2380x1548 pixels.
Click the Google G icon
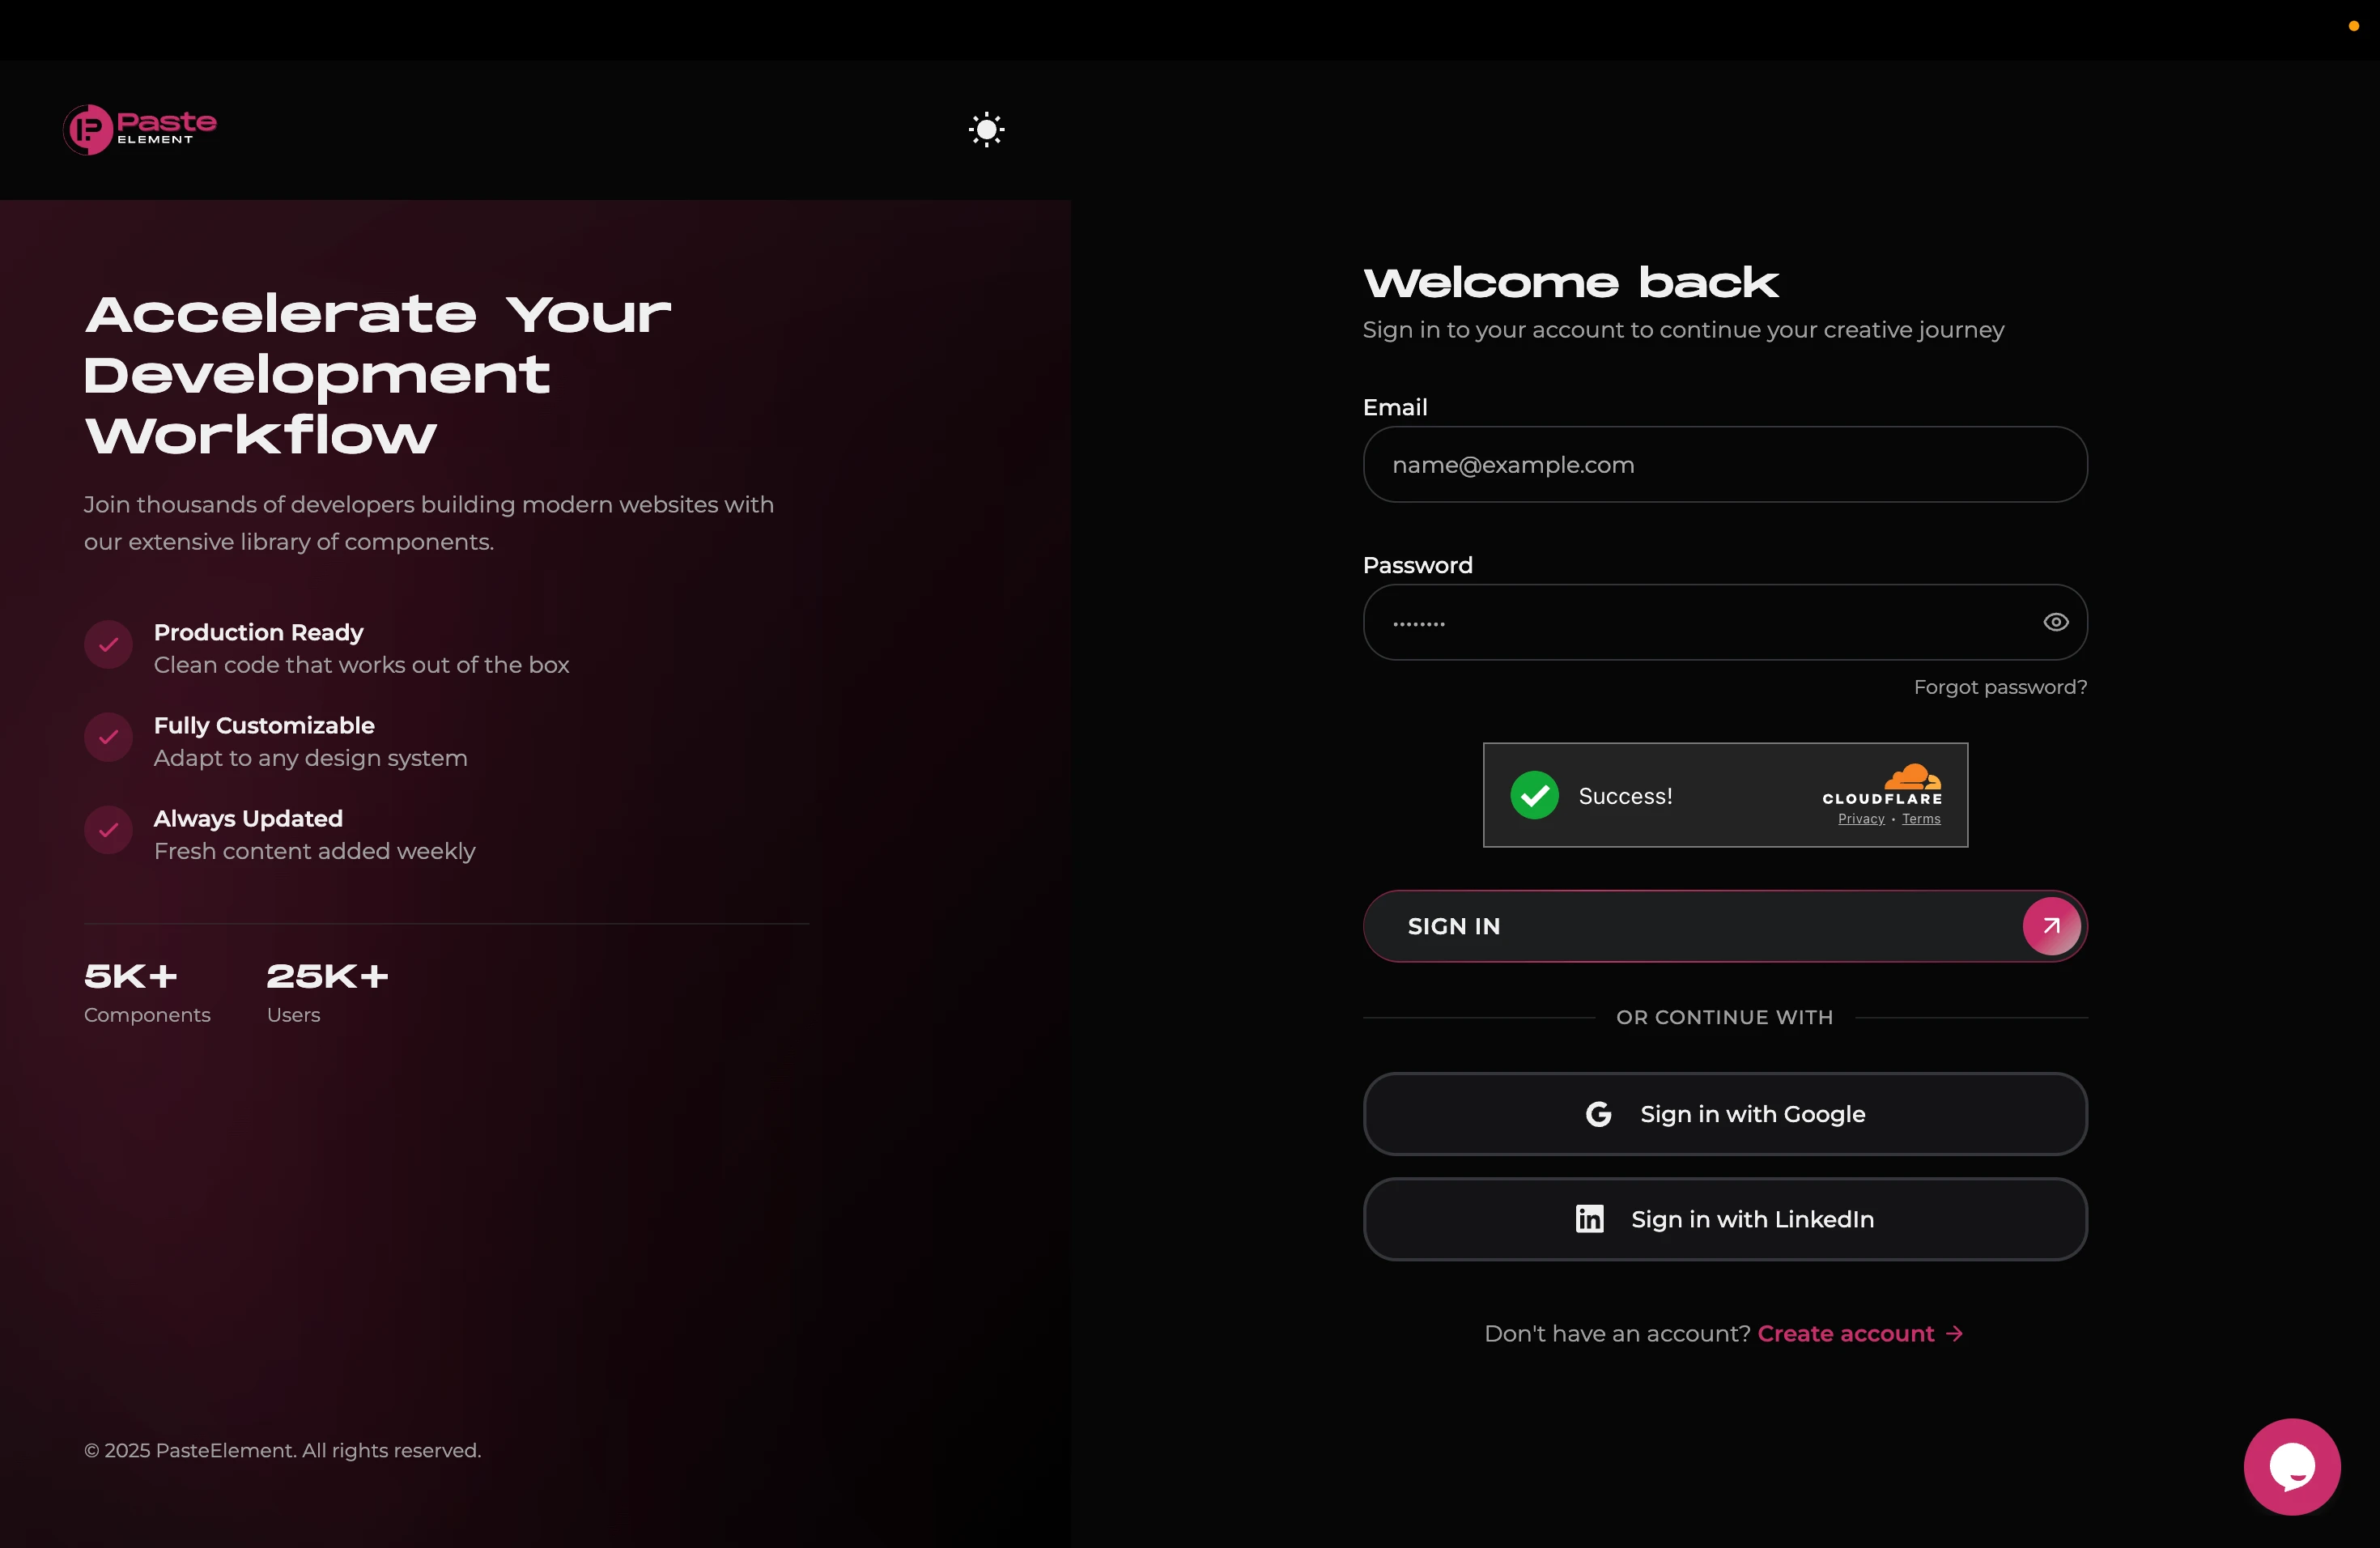[x=1598, y=1114]
